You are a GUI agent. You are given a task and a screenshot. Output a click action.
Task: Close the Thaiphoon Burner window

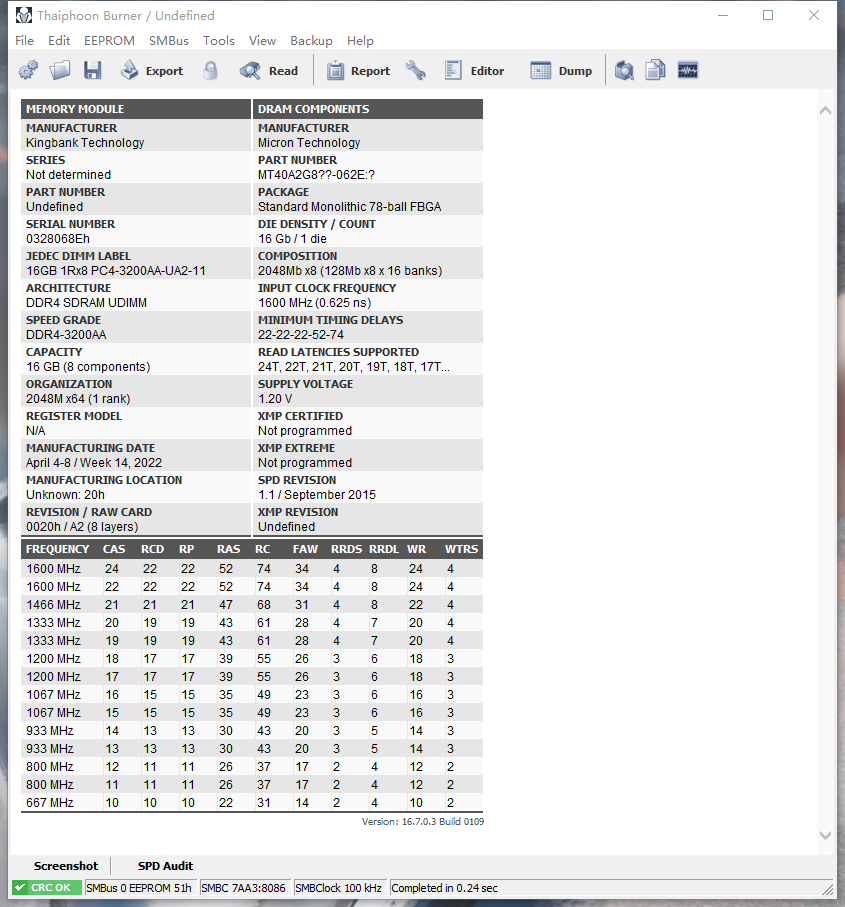tap(814, 16)
